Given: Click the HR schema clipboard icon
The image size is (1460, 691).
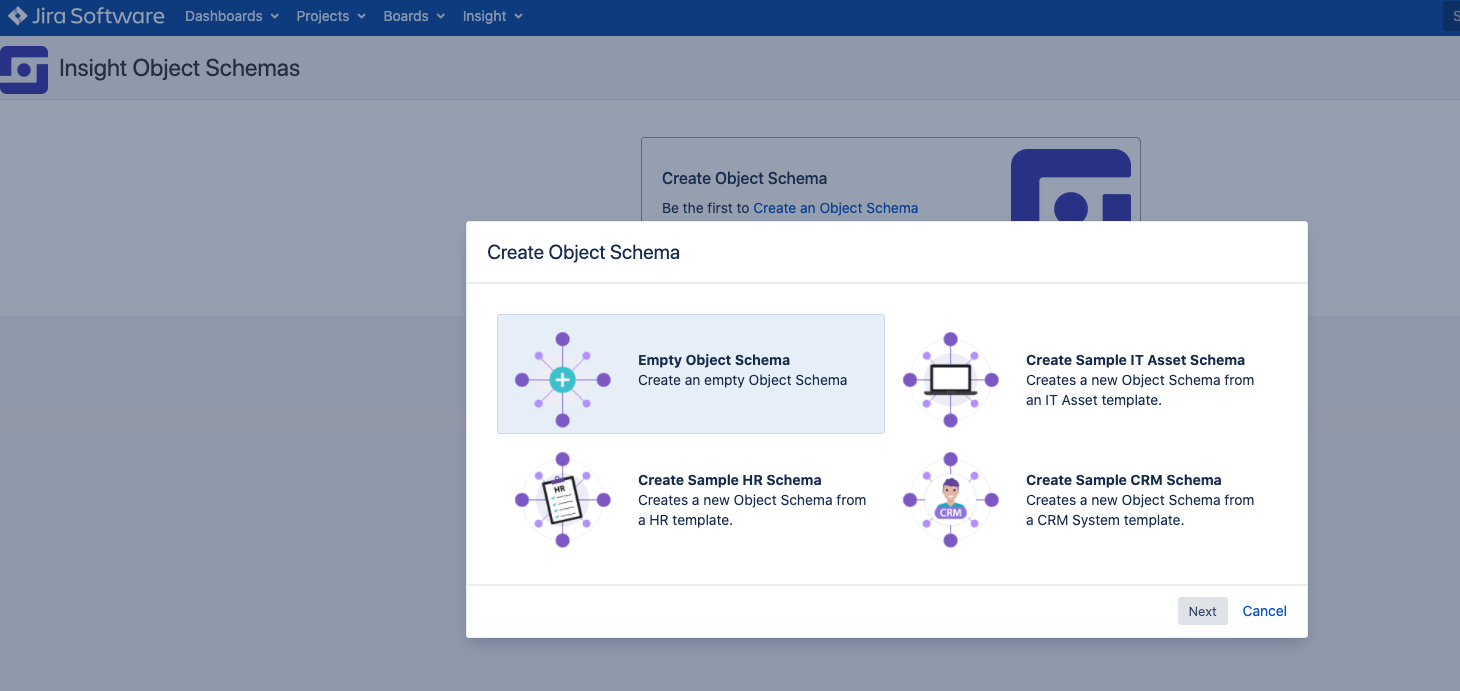Looking at the screenshot, I should tap(562, 499).
